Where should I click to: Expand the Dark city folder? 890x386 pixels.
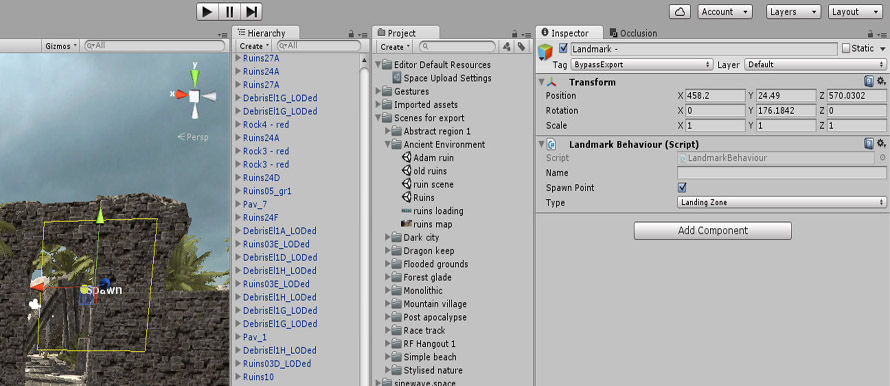[x=388, y=237]
